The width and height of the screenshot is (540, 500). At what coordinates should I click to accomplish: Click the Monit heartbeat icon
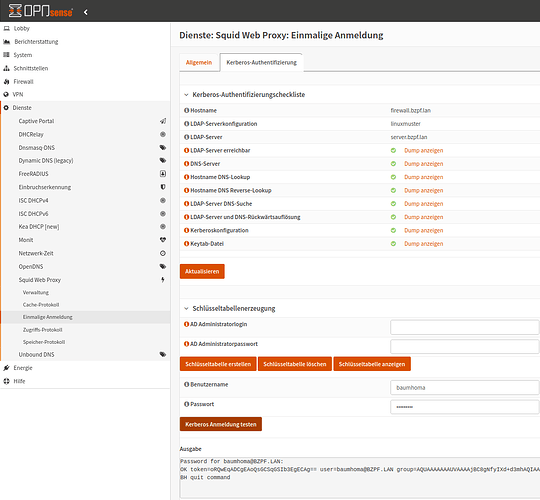163,240
